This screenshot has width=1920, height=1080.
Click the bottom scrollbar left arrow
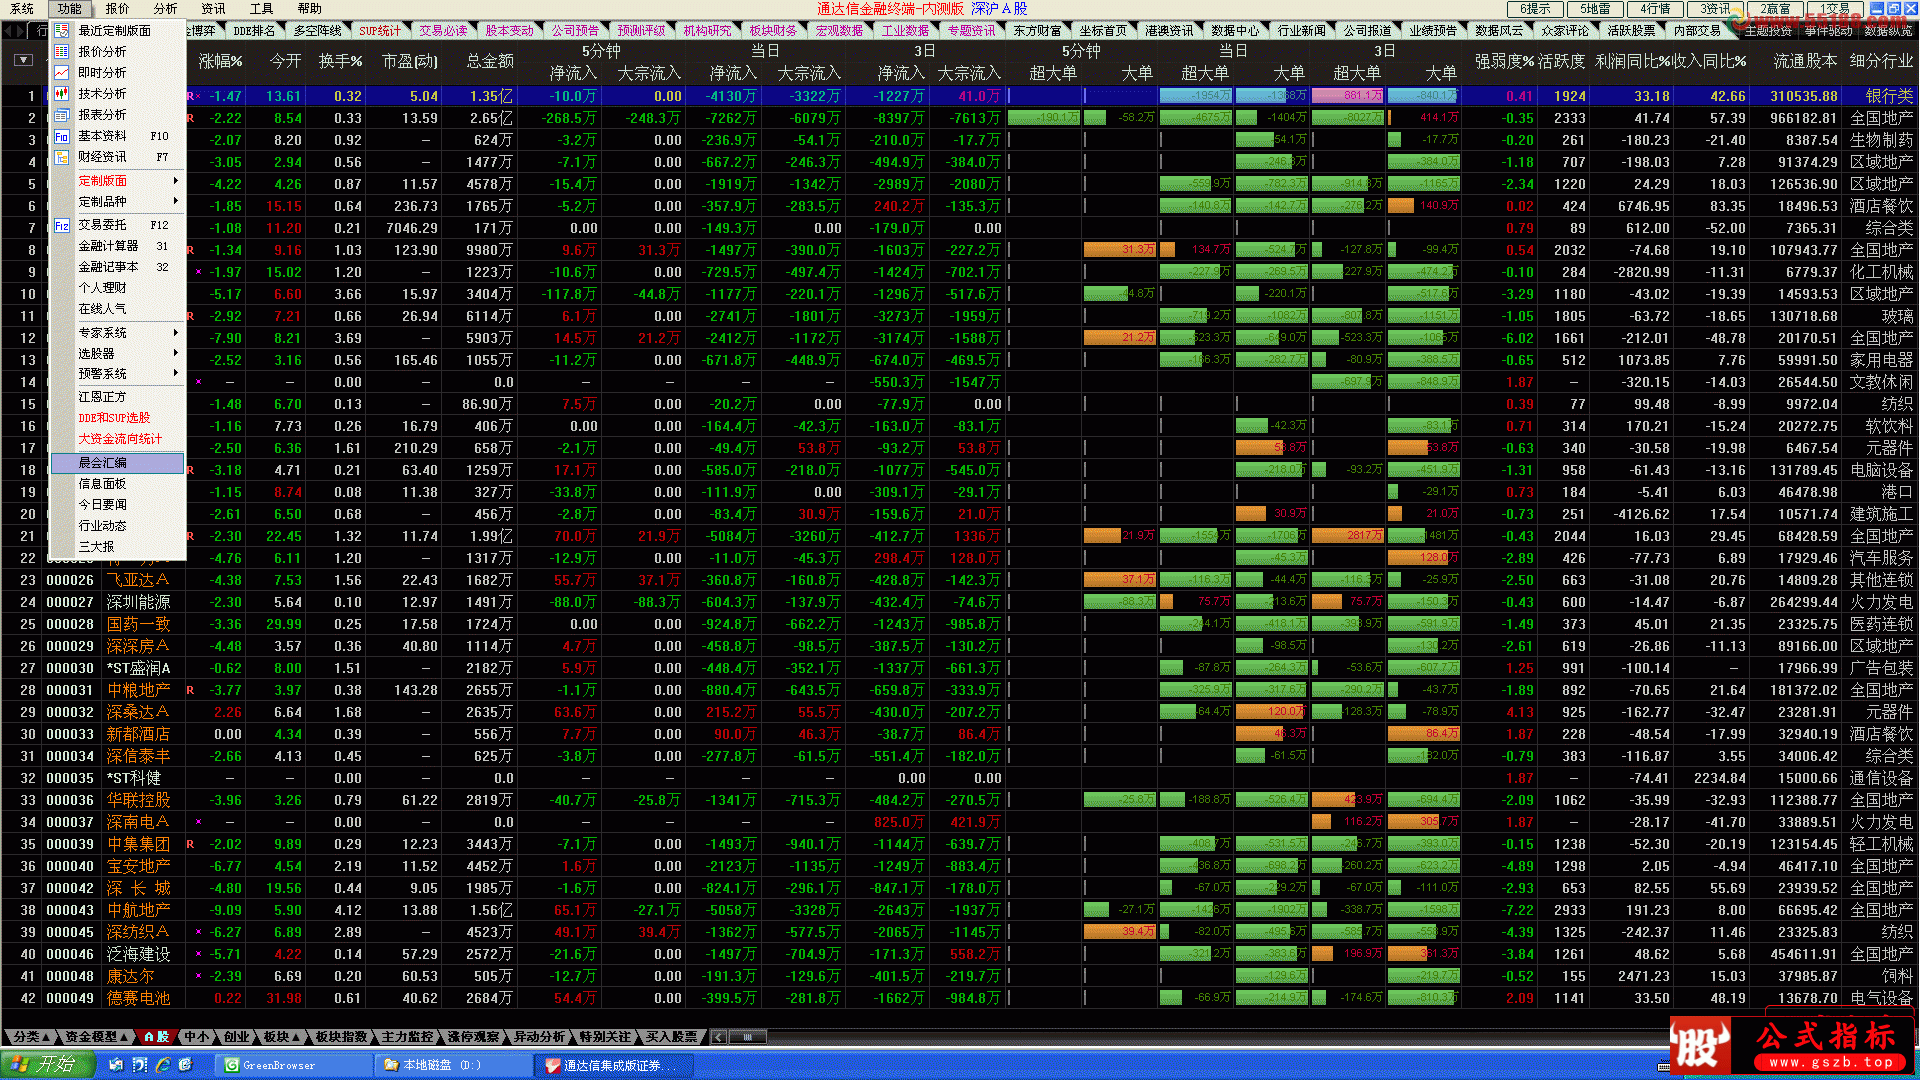tap(718, 1037)
